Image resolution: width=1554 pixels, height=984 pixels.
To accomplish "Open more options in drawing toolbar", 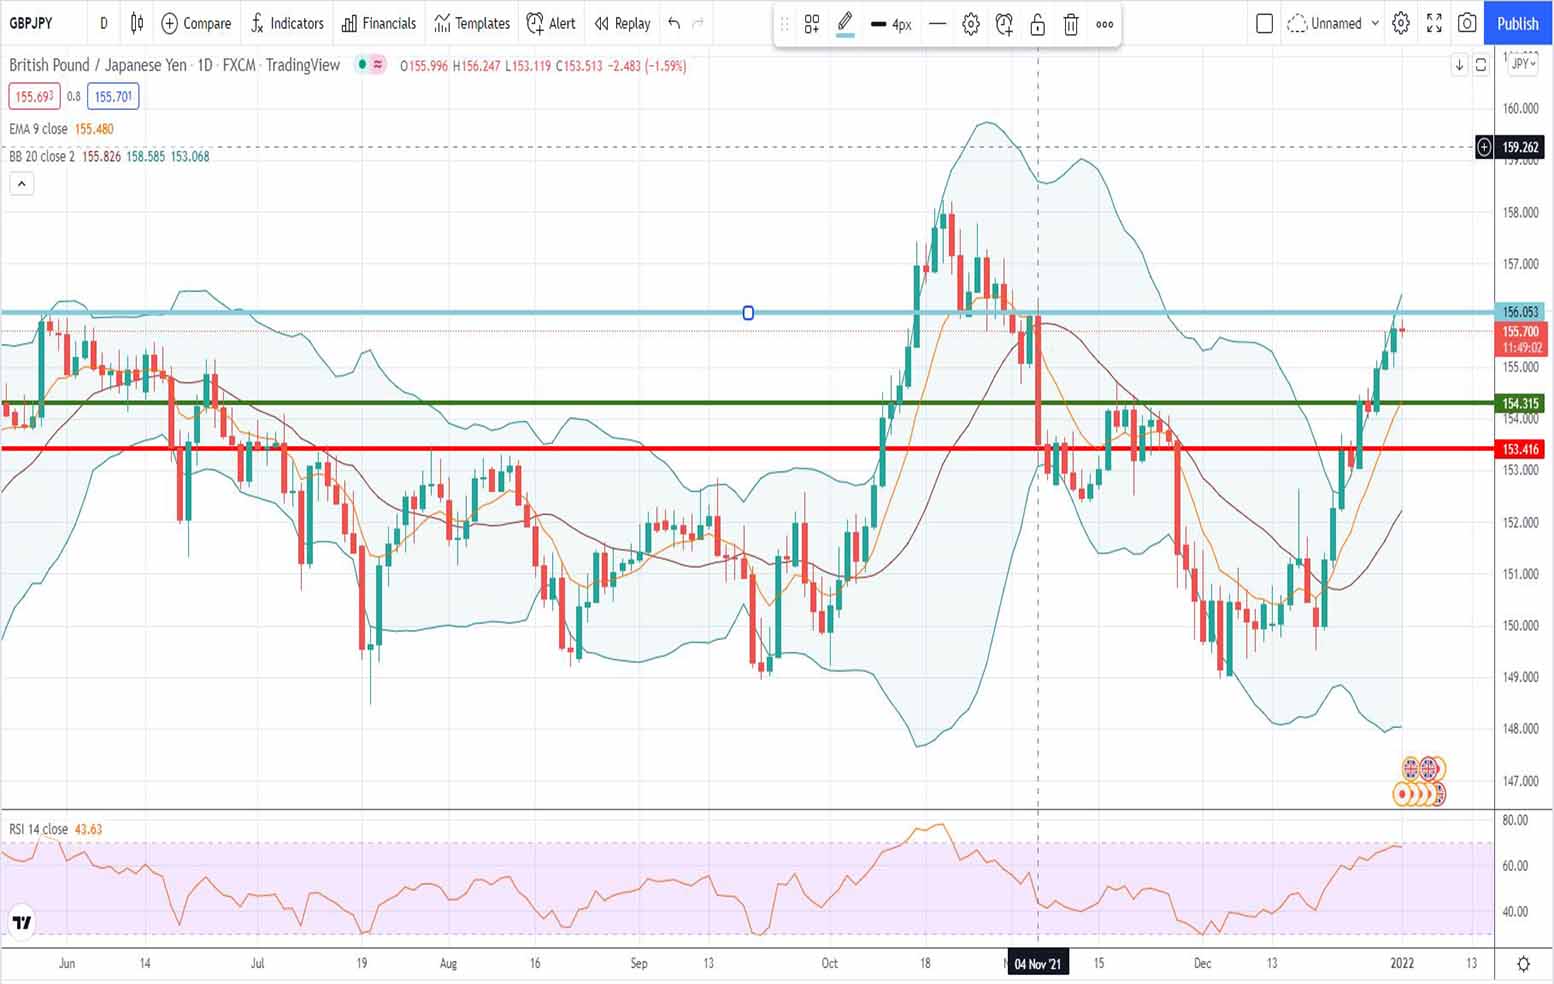I will (1104, 24).
